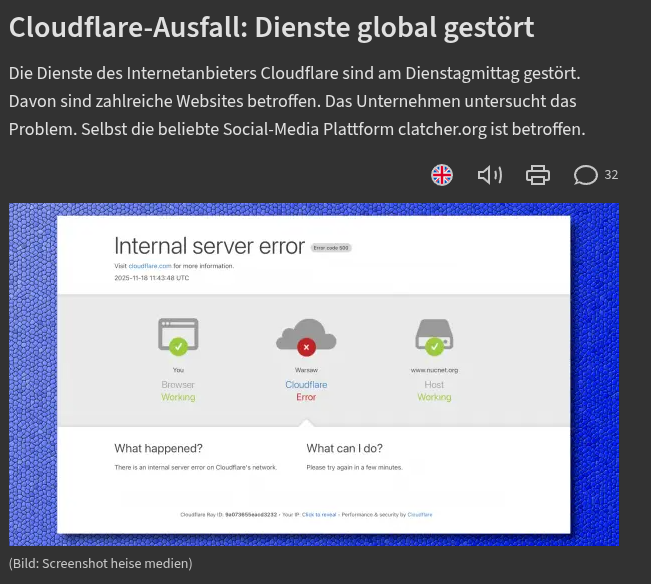Click the timestamp 2025-11-18 11:43:48 UTC
The width and height of the screenshot is (651, 584).
[152, 278]
